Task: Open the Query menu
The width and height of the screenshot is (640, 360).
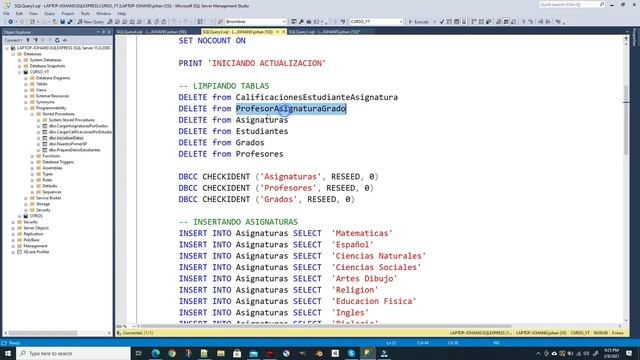Action: point(49,13)
